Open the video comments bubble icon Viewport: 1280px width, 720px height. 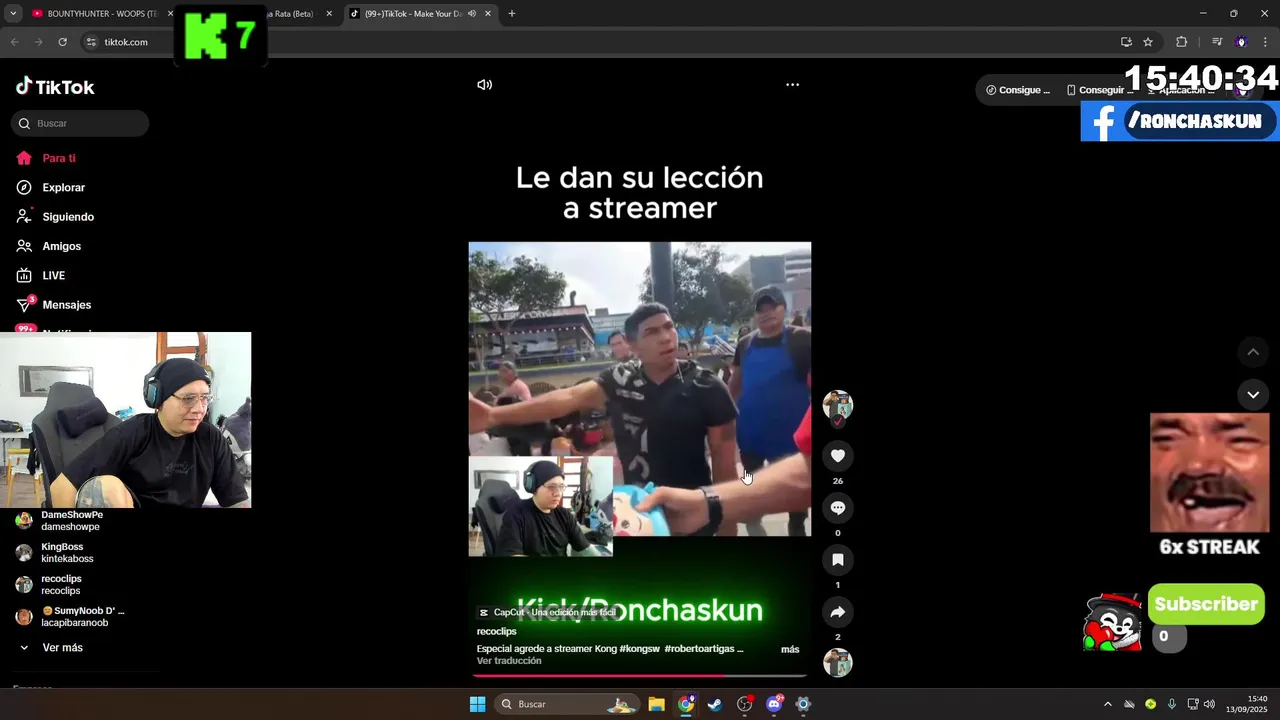(x=838, y=508)
